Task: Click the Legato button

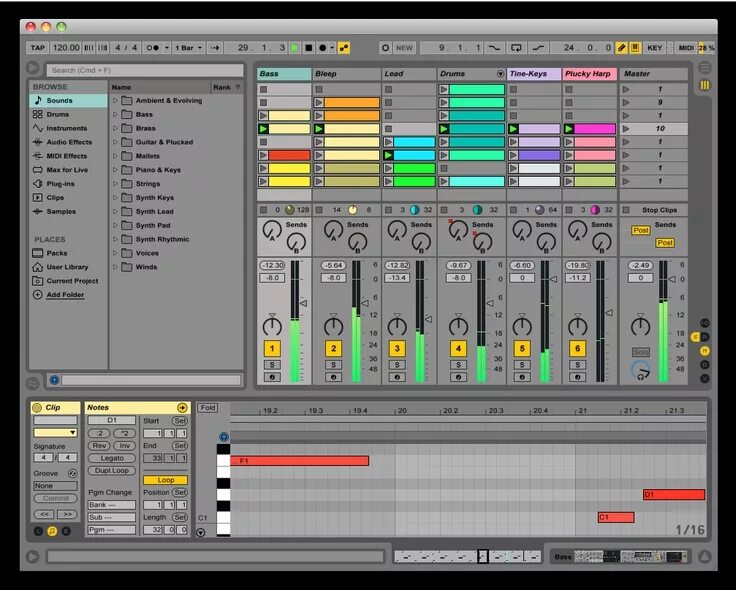Action: (112, 458)
